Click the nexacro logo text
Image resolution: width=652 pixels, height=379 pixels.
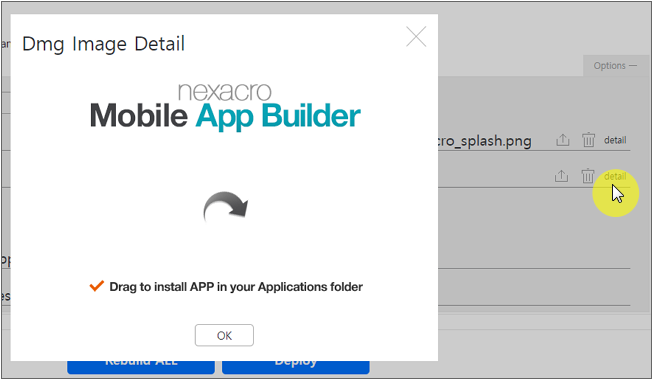tap(225, 92)
